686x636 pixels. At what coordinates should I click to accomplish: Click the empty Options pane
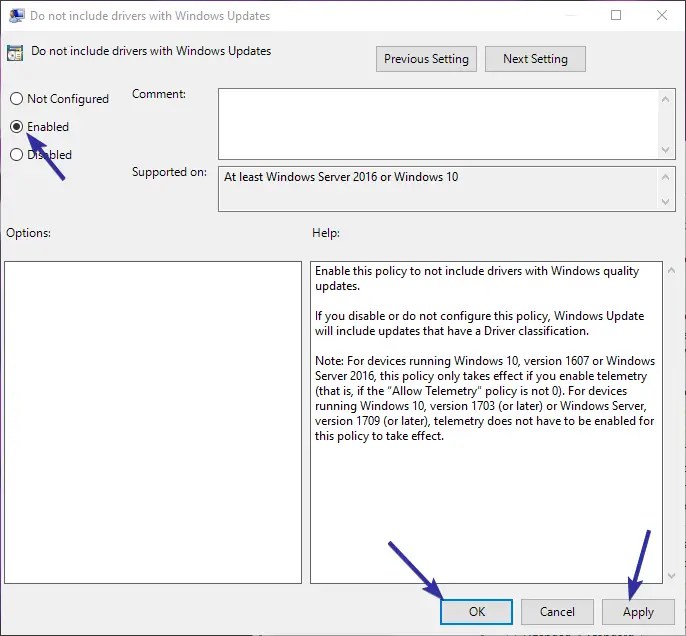coord(153,422)
